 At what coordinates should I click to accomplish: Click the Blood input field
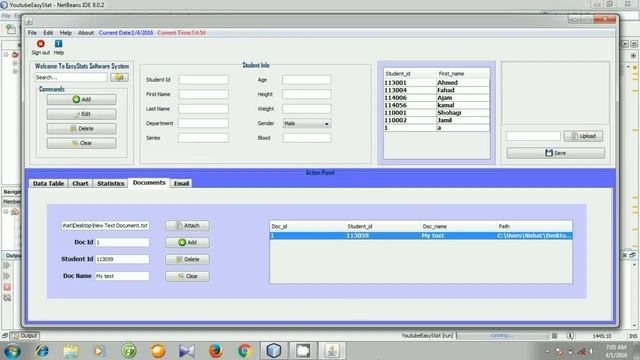pyautogui.click(x=307, y=138)
